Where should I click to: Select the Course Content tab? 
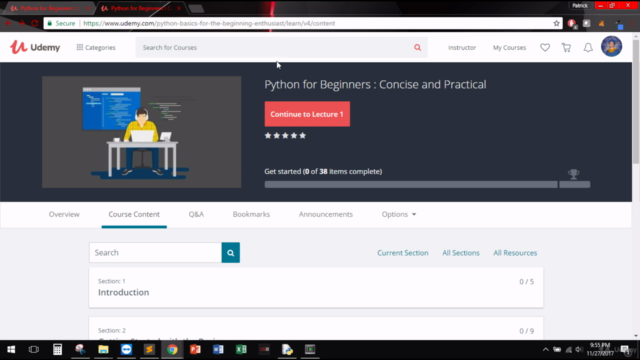[x=134, y=214]
